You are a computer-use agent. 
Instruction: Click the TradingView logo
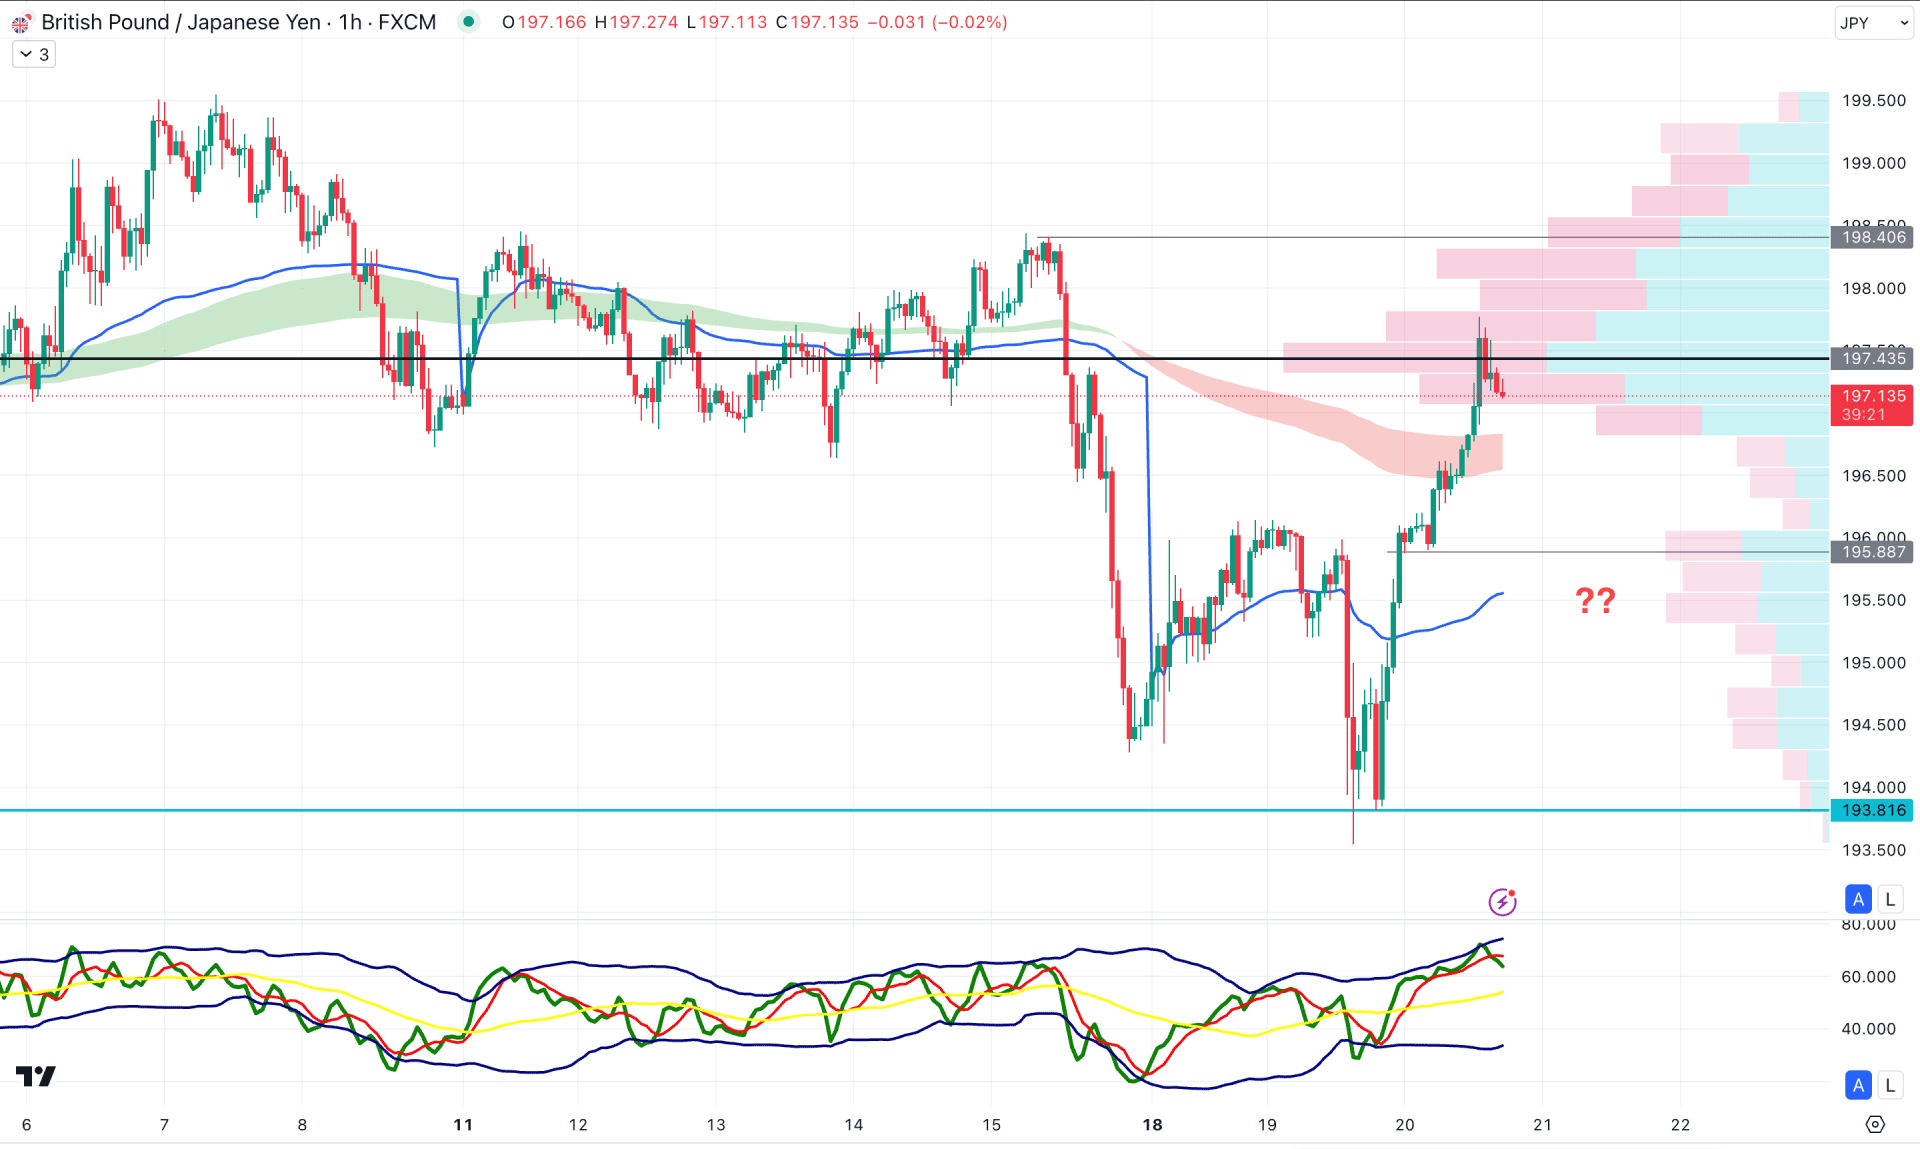pos(36,1076)
